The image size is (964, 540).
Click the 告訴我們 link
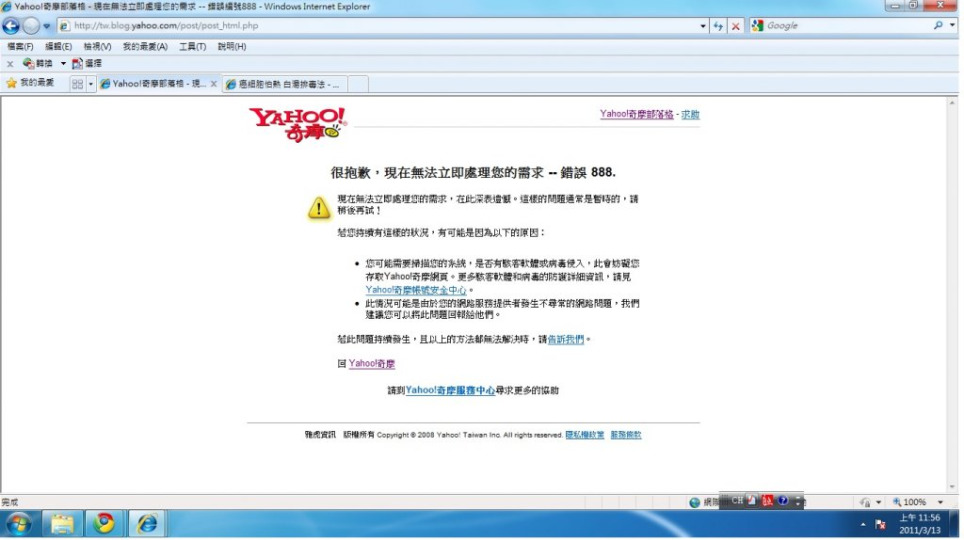566,340
